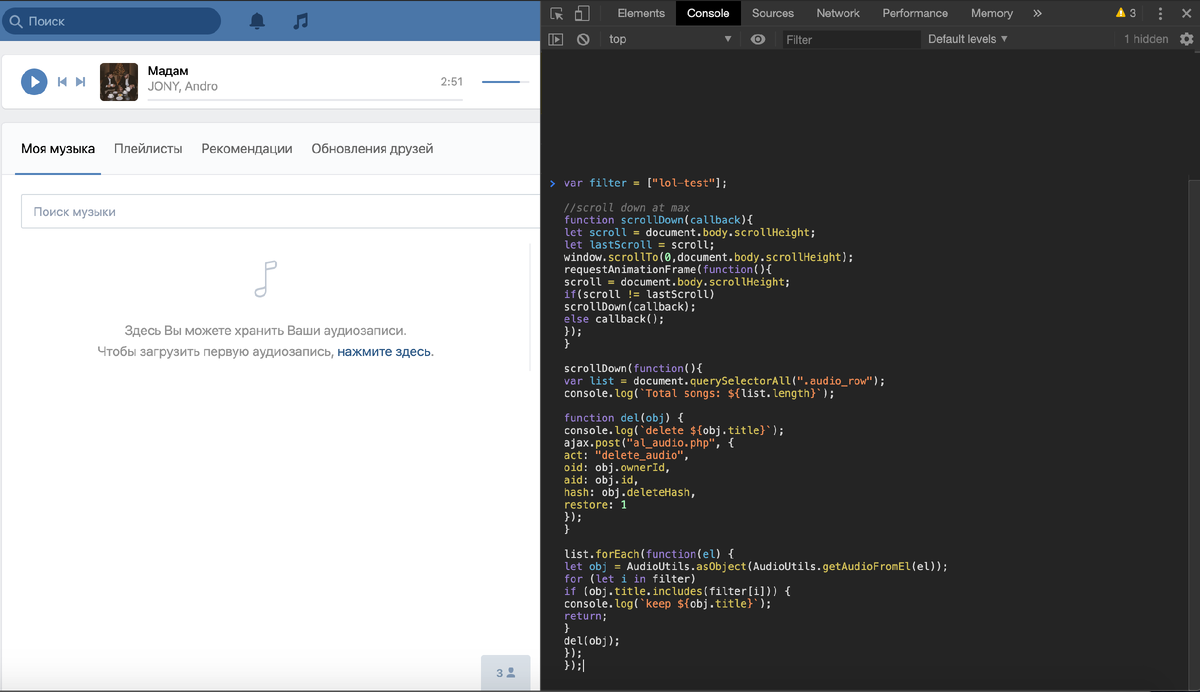1200x692 pixels.
Task: Skip to next track
Action: [x=81, y=82]
